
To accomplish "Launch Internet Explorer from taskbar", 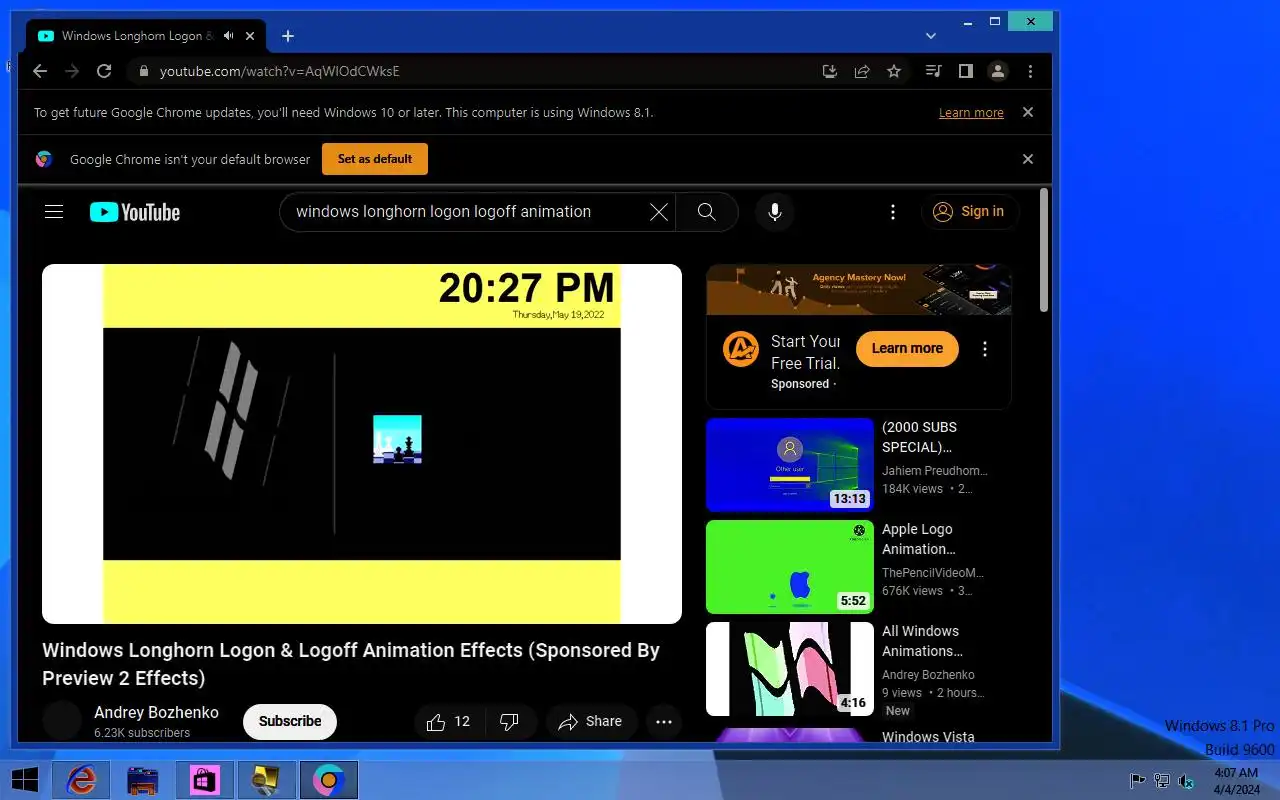I will tap(82, 780).
